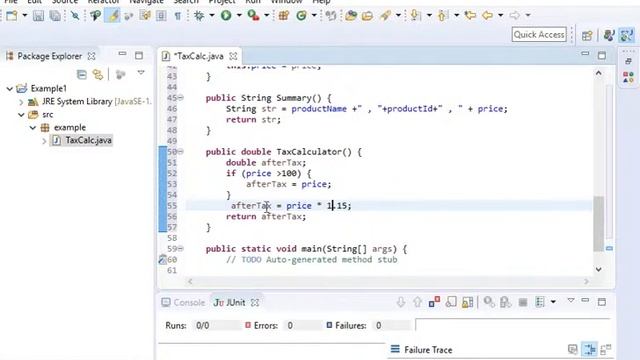Click the Open Type icon
The width and height of the screenshot is (640, 360).
351,16
